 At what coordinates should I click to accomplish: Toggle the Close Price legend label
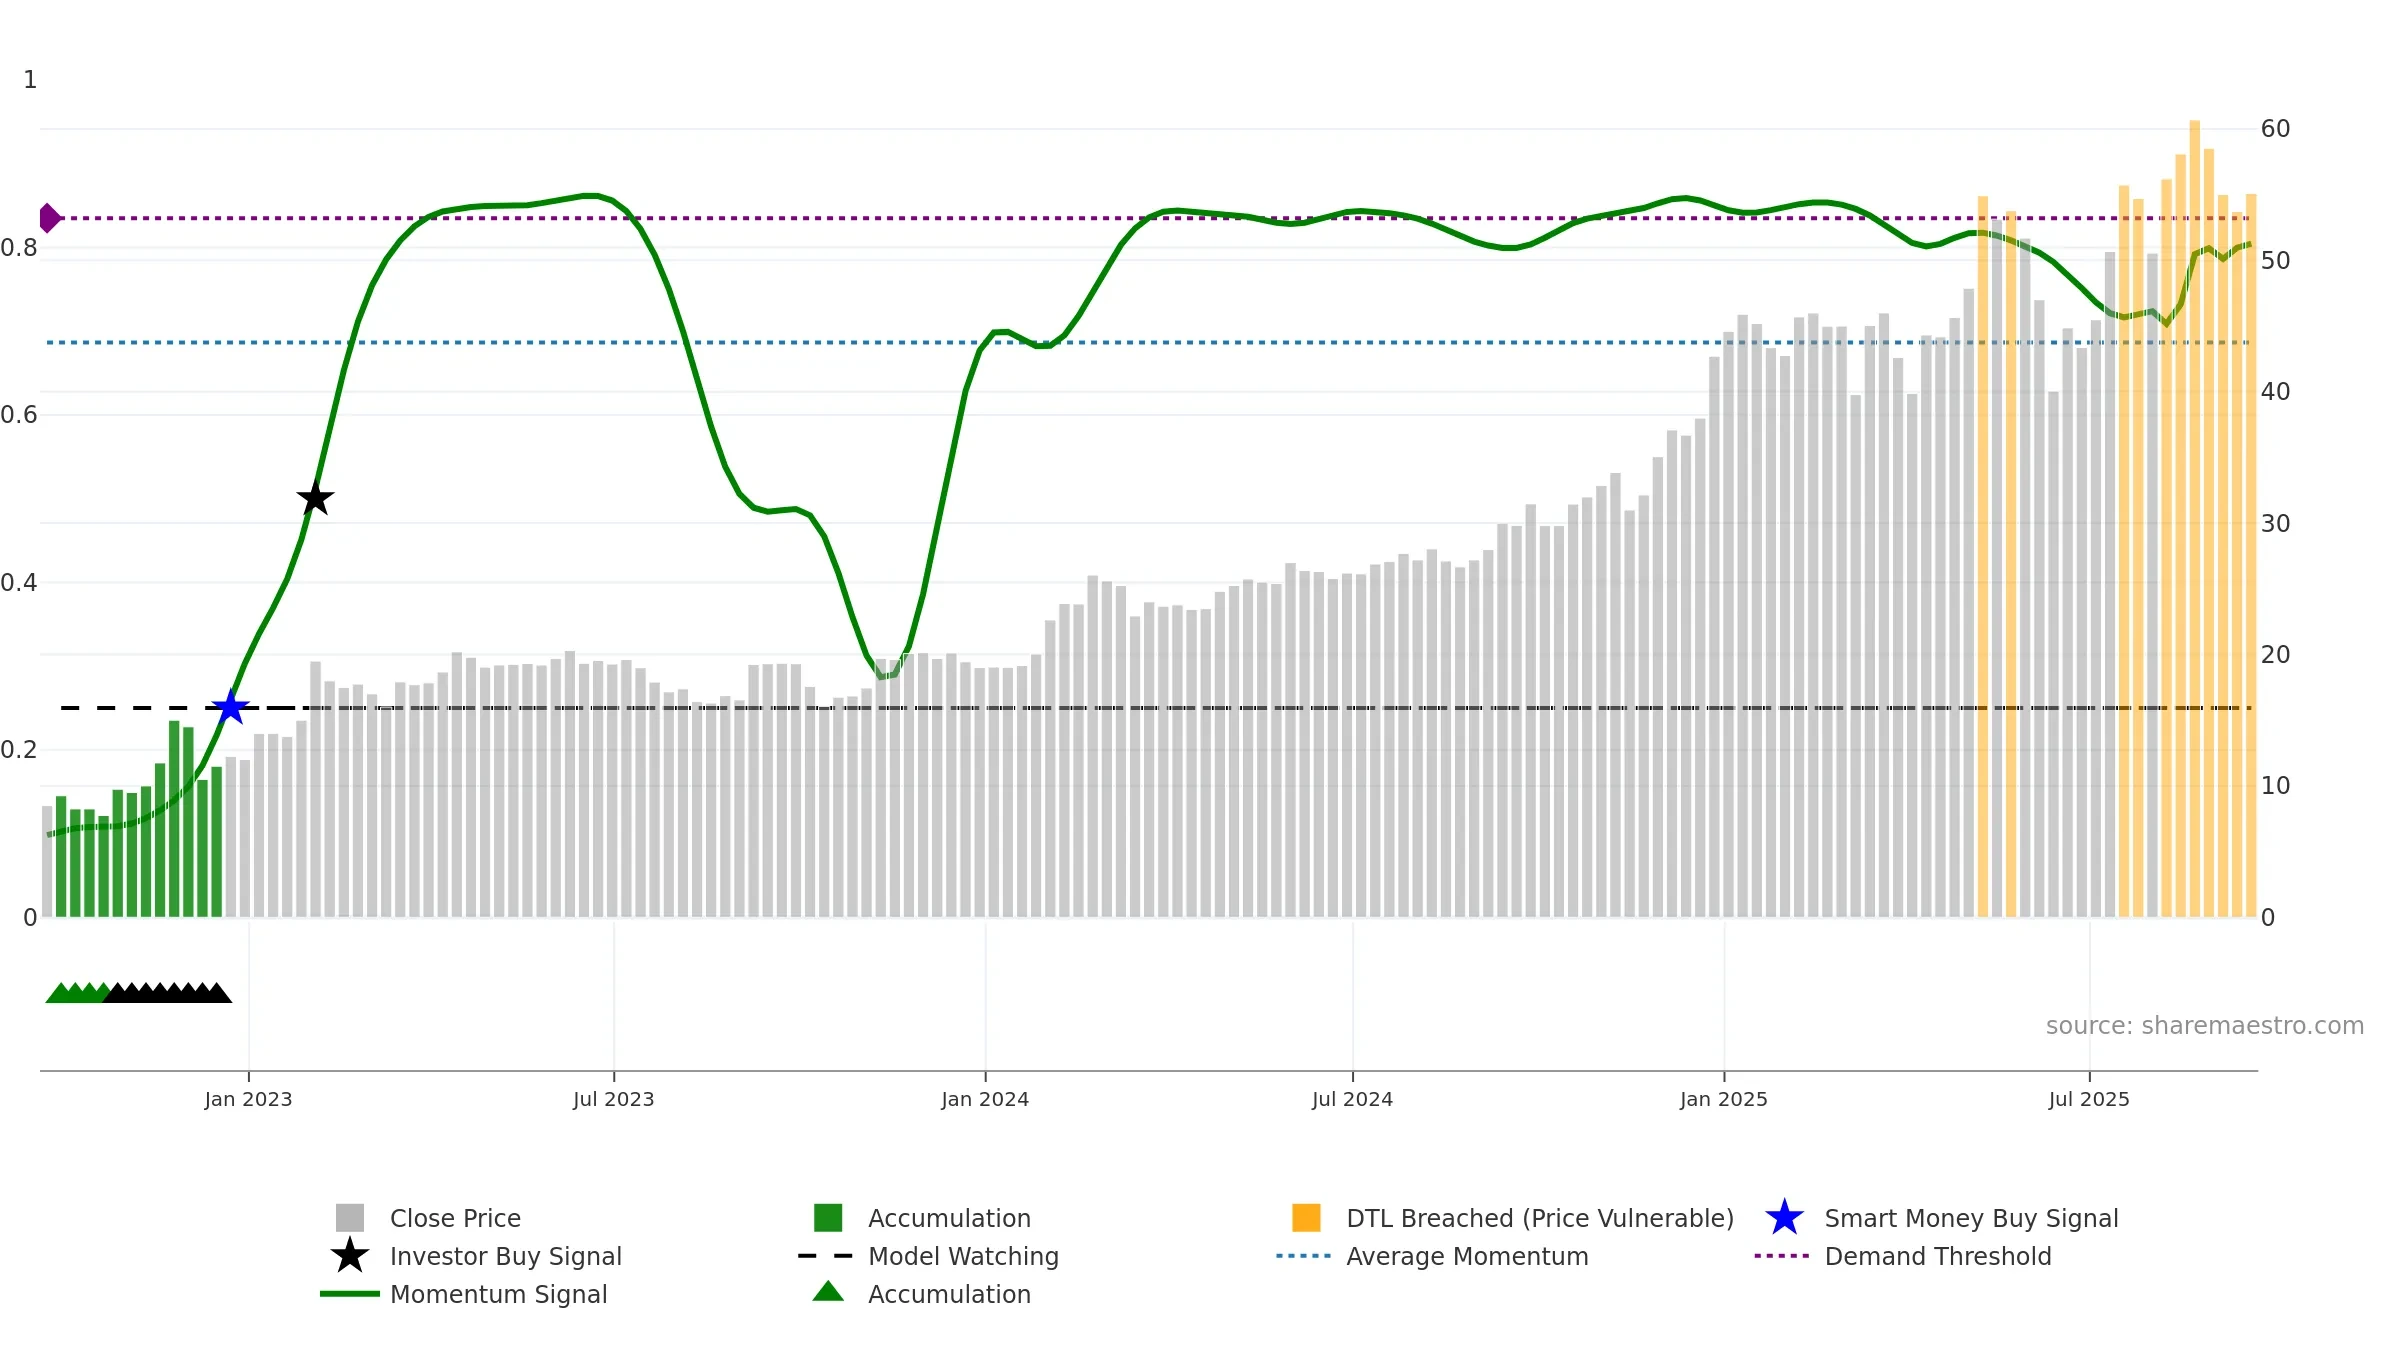click(x=455, y=1218)
